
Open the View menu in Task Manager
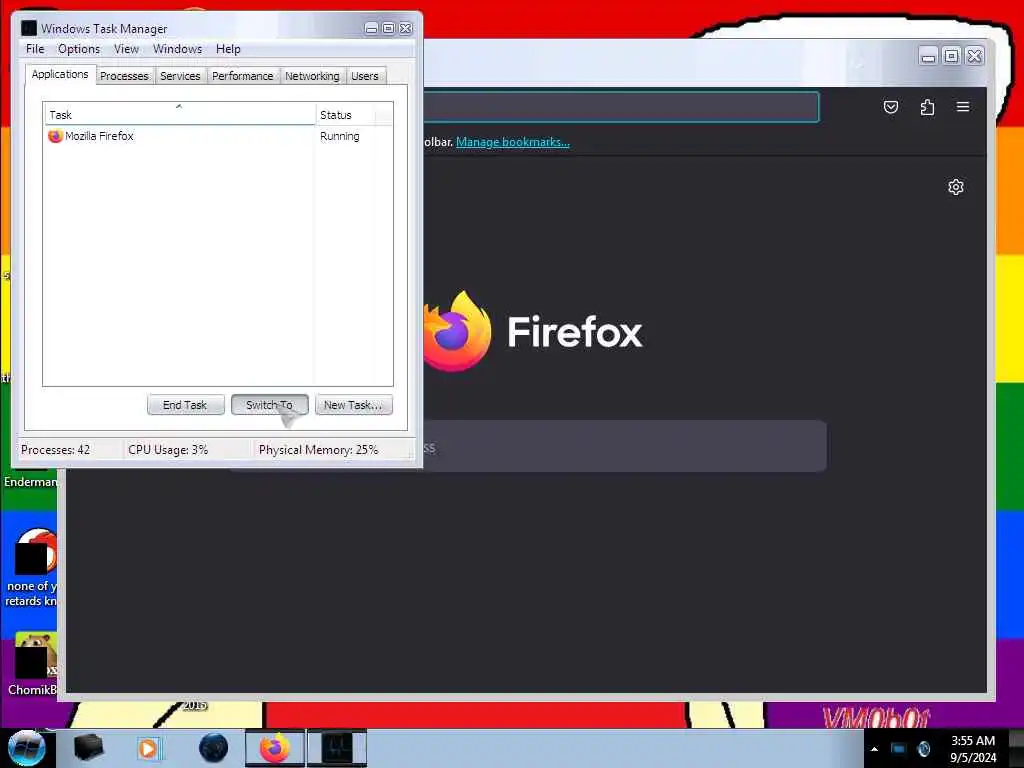126,49
